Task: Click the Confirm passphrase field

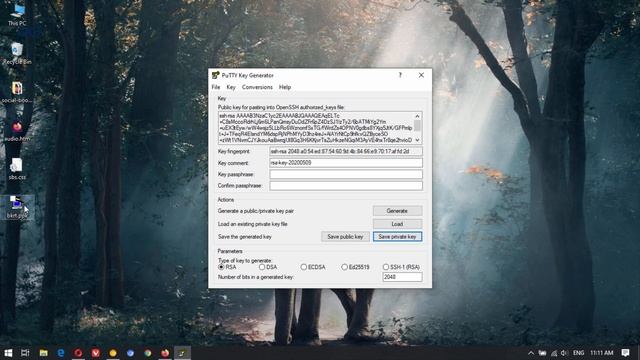Action: pos(346,185)
